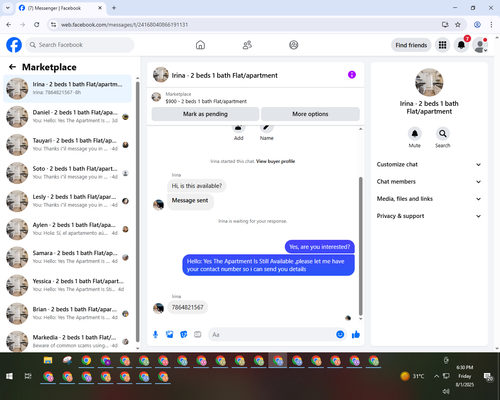Open the Windows Start menu
The height and width of the screenshot is (400, 500).
click(x=9, y=376)
